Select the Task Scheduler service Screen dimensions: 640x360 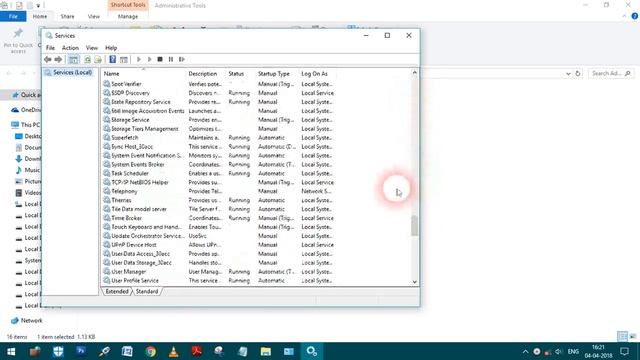pyautogui.click(x=218, y=173)
